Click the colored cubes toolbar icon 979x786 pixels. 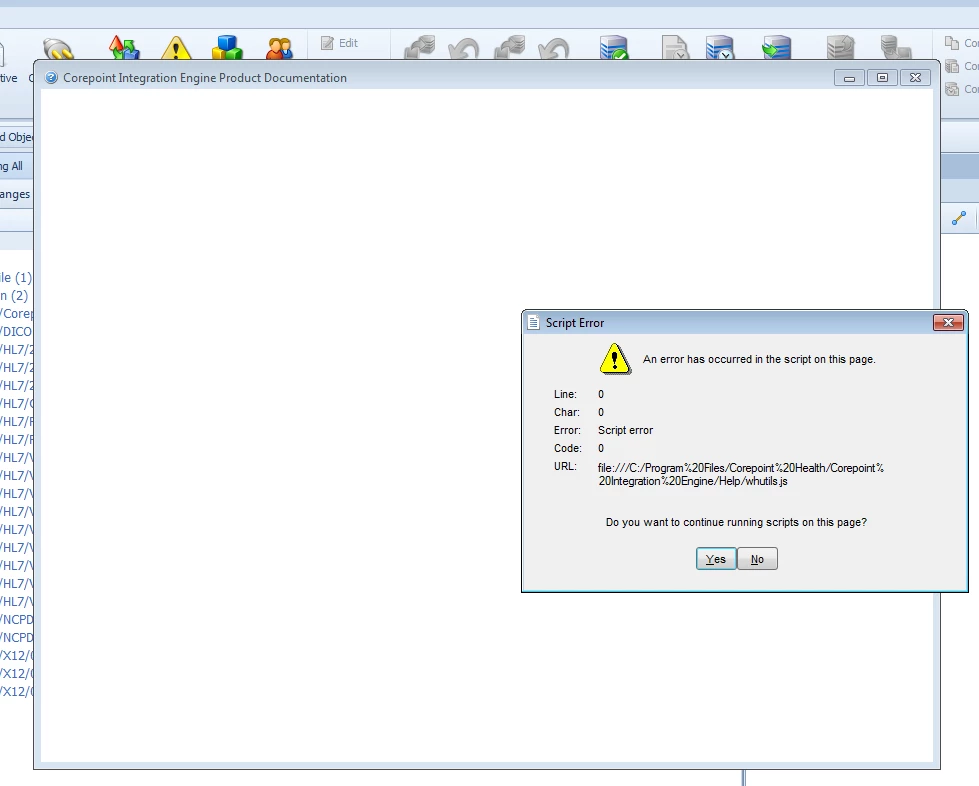click(x=227, y=48)
